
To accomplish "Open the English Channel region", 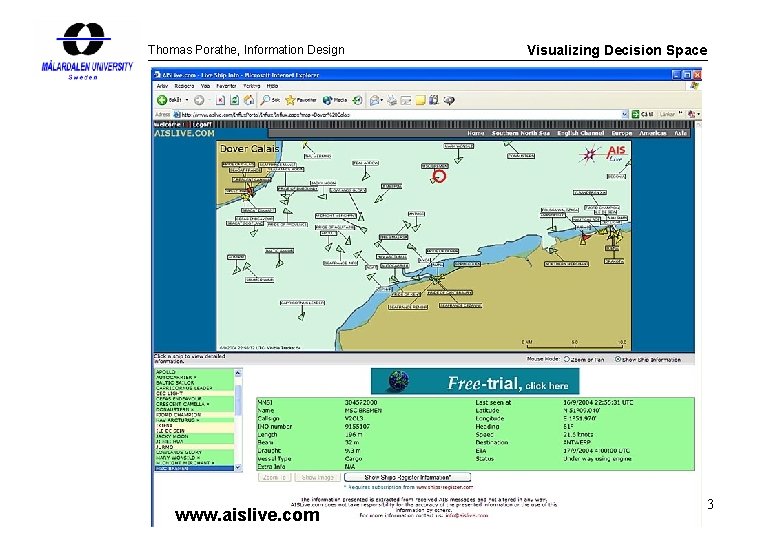I will 581,133.
